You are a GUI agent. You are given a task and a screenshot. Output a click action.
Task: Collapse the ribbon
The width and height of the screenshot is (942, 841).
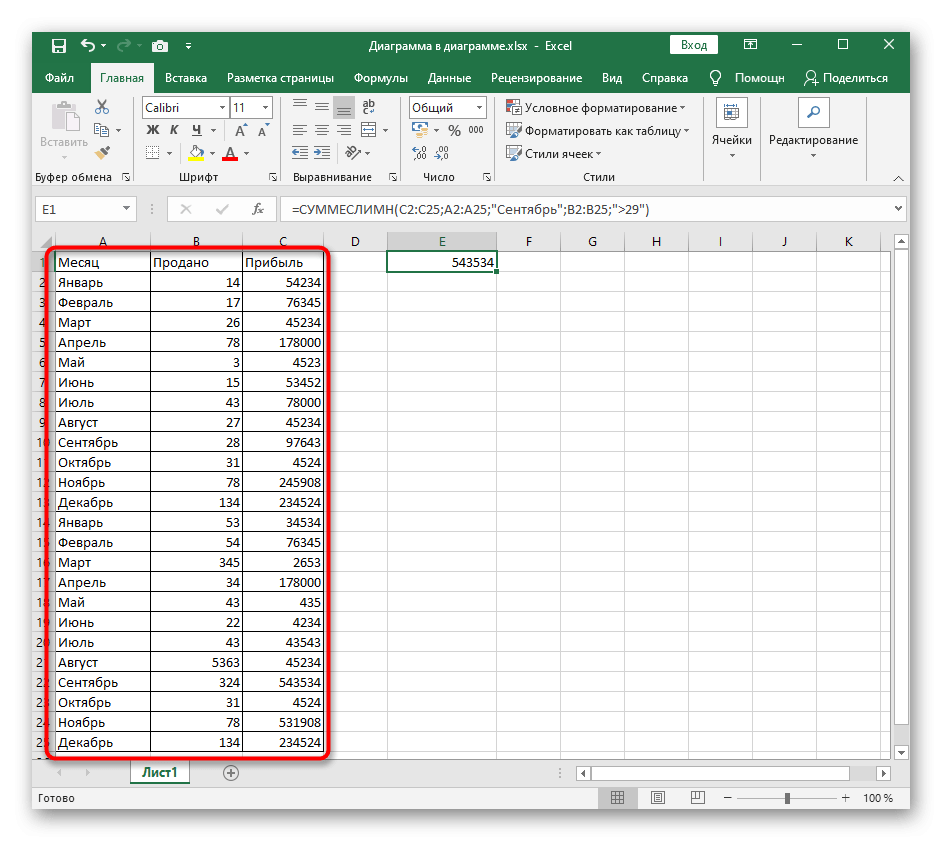[898, 178]
